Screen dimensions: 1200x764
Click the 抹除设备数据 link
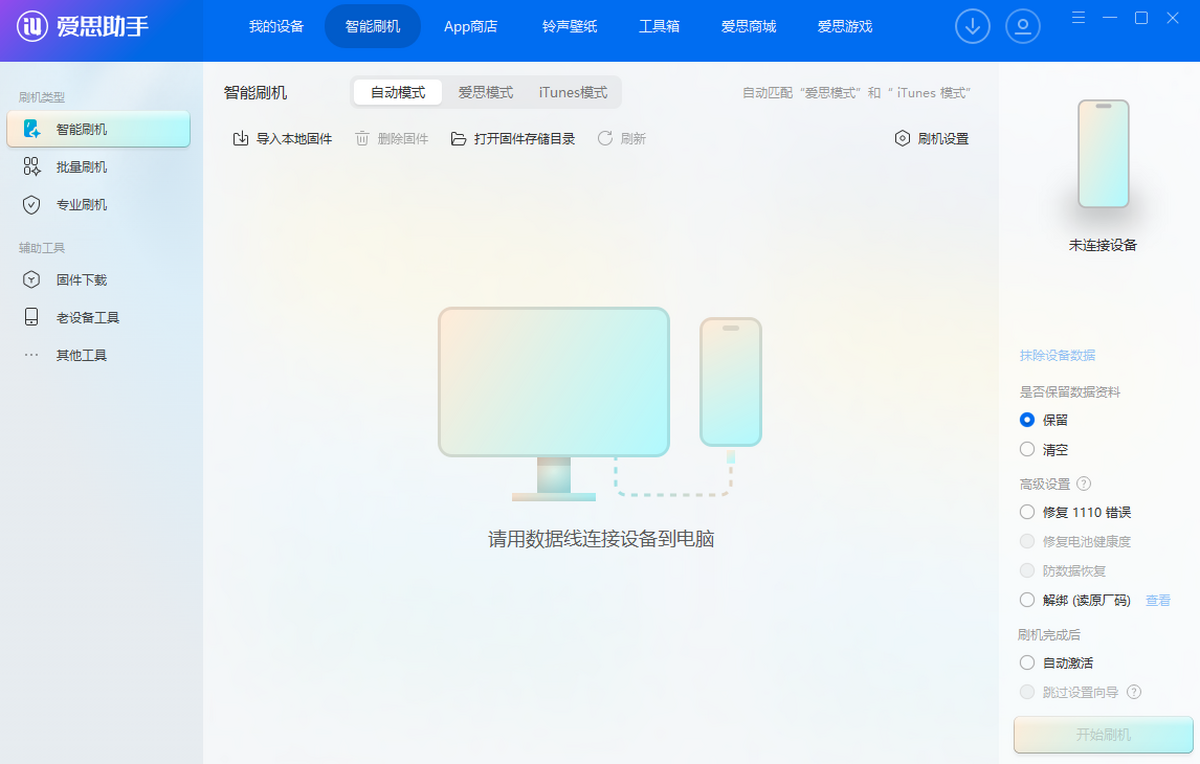pyautogui.click(x=1057, y=355)
